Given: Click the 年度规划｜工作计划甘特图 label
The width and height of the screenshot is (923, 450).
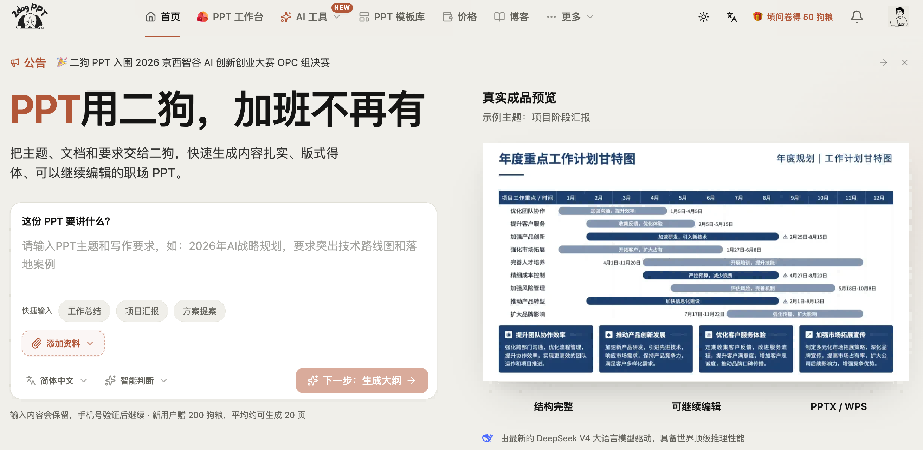Looking at the screenshot, I should pyautogui.click(x=835, y=158).
